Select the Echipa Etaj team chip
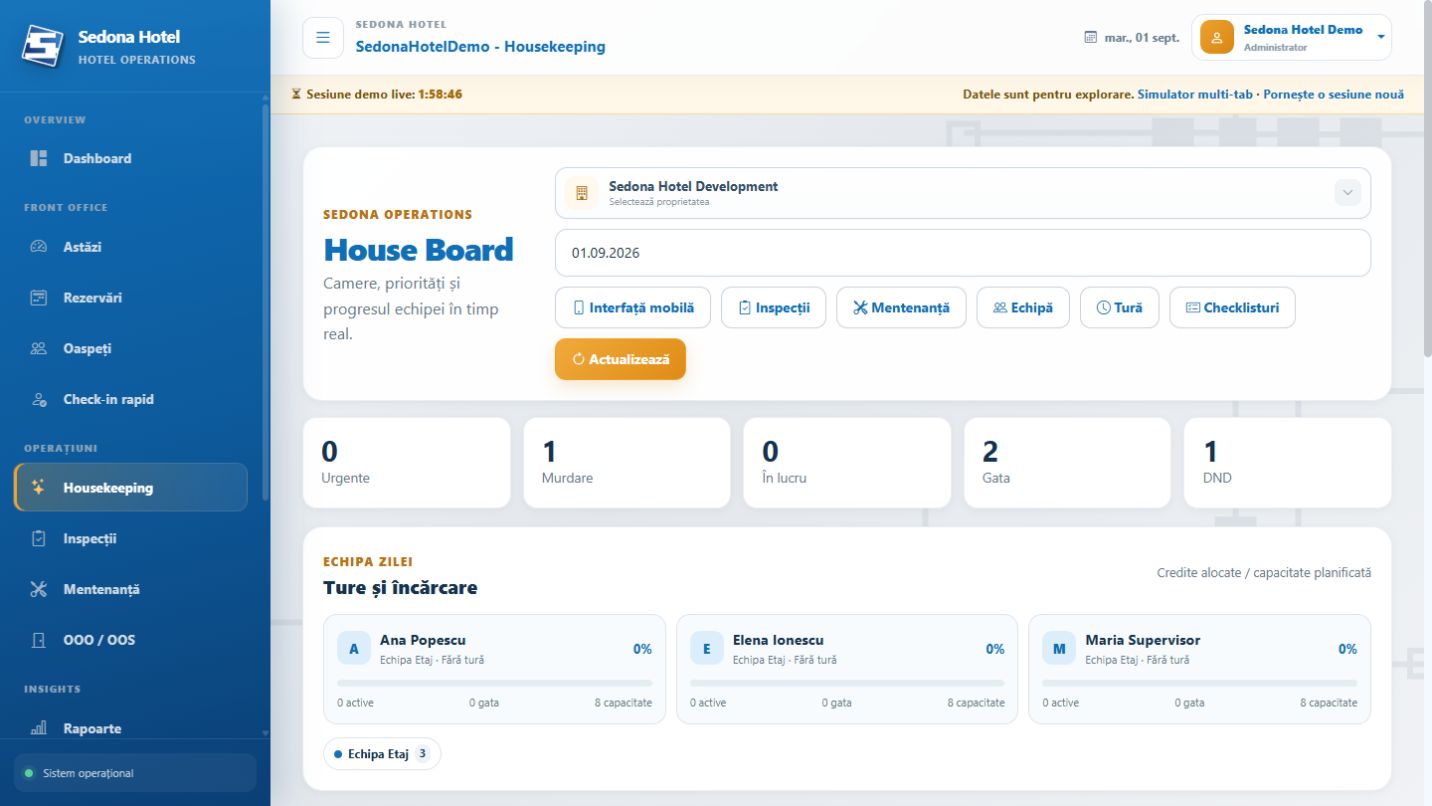Screen dimensions: 1432x806 [x=382, y=754]
